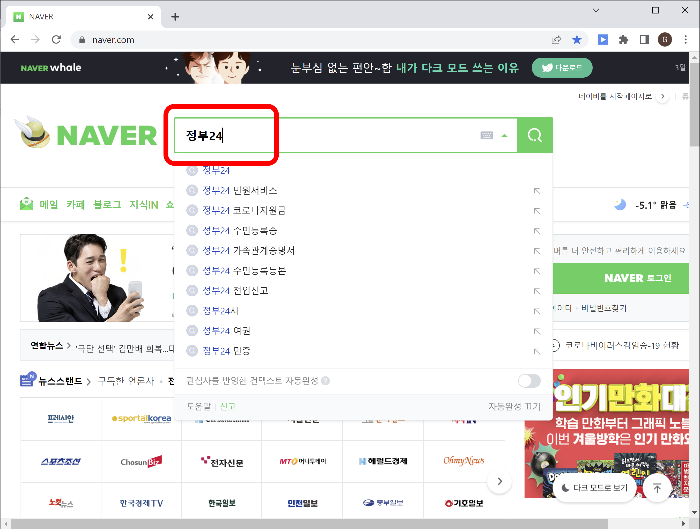This screenshot has width=700, height=529.
Task: Click the blue bookmark star
Action: coord(577,40)
